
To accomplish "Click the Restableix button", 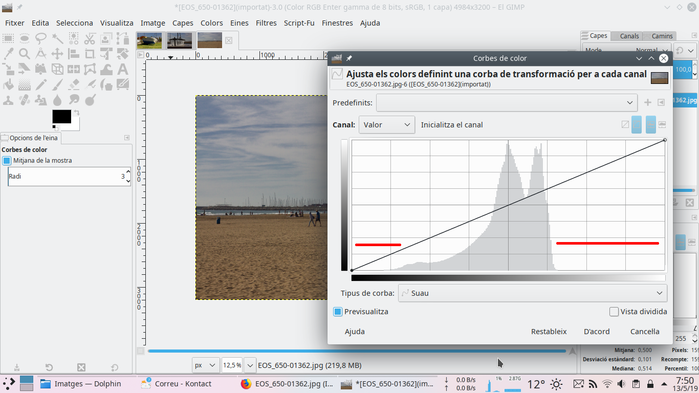I will click(549, 332).
